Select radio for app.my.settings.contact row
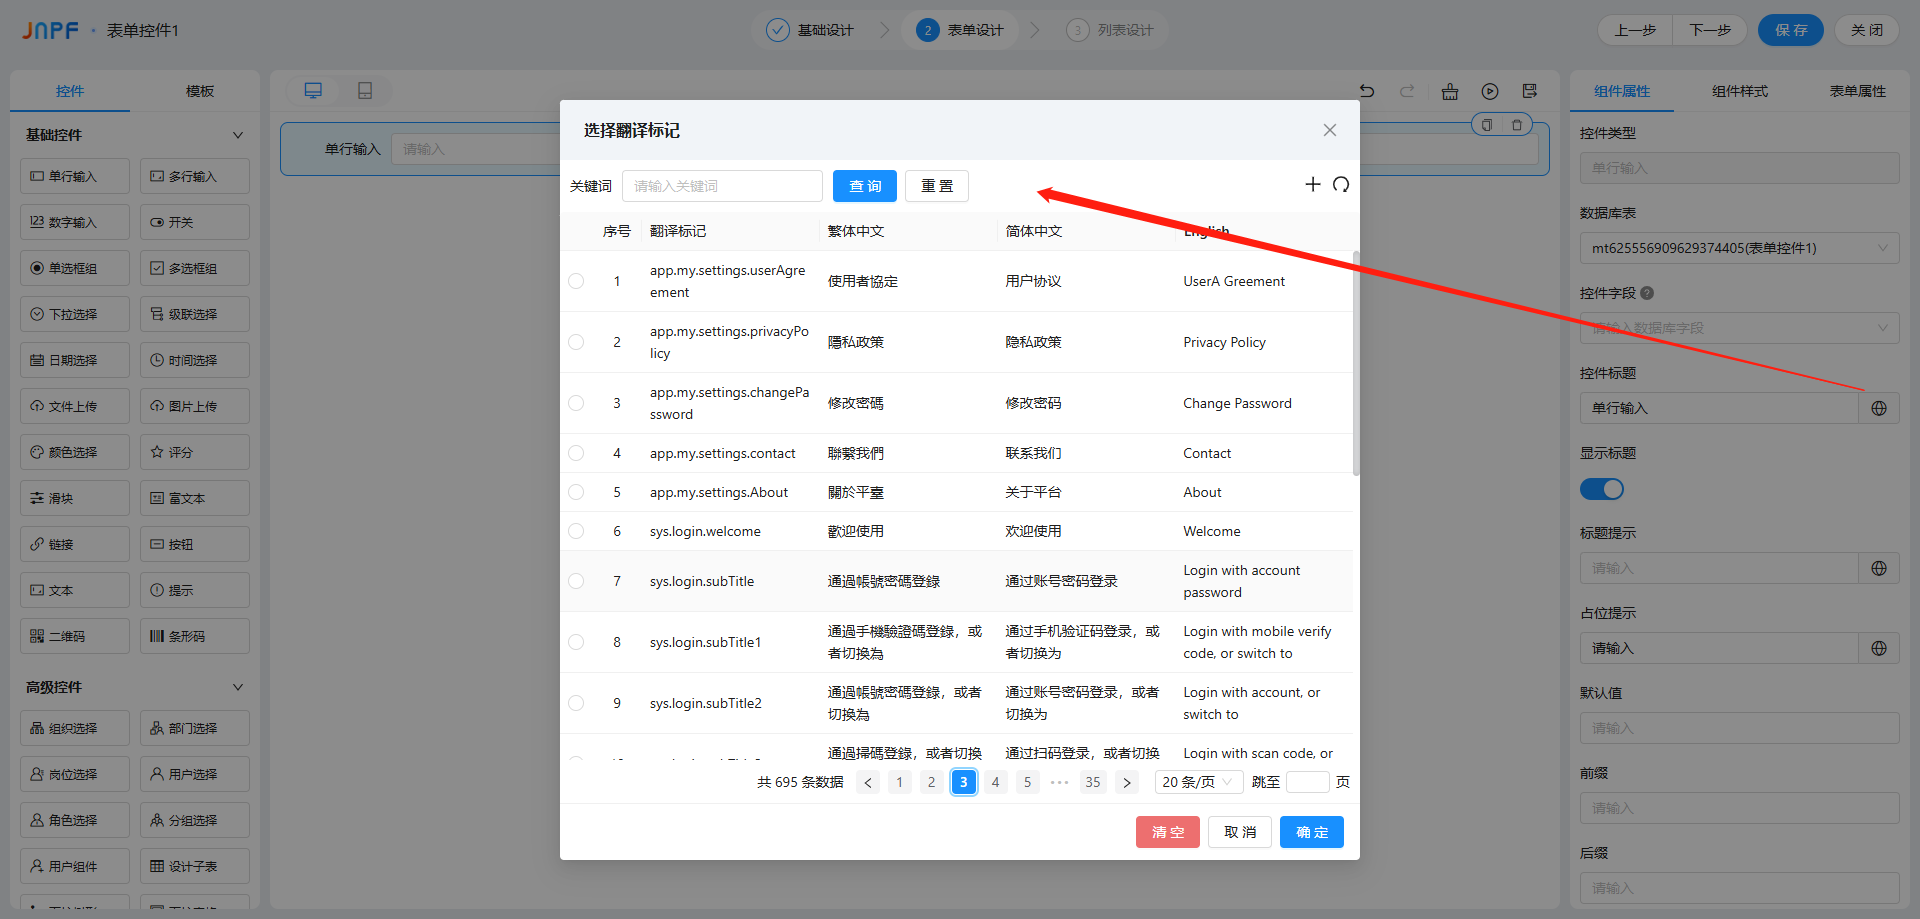The height and width of the screenshot is (919, 1920). coord(576,453)
